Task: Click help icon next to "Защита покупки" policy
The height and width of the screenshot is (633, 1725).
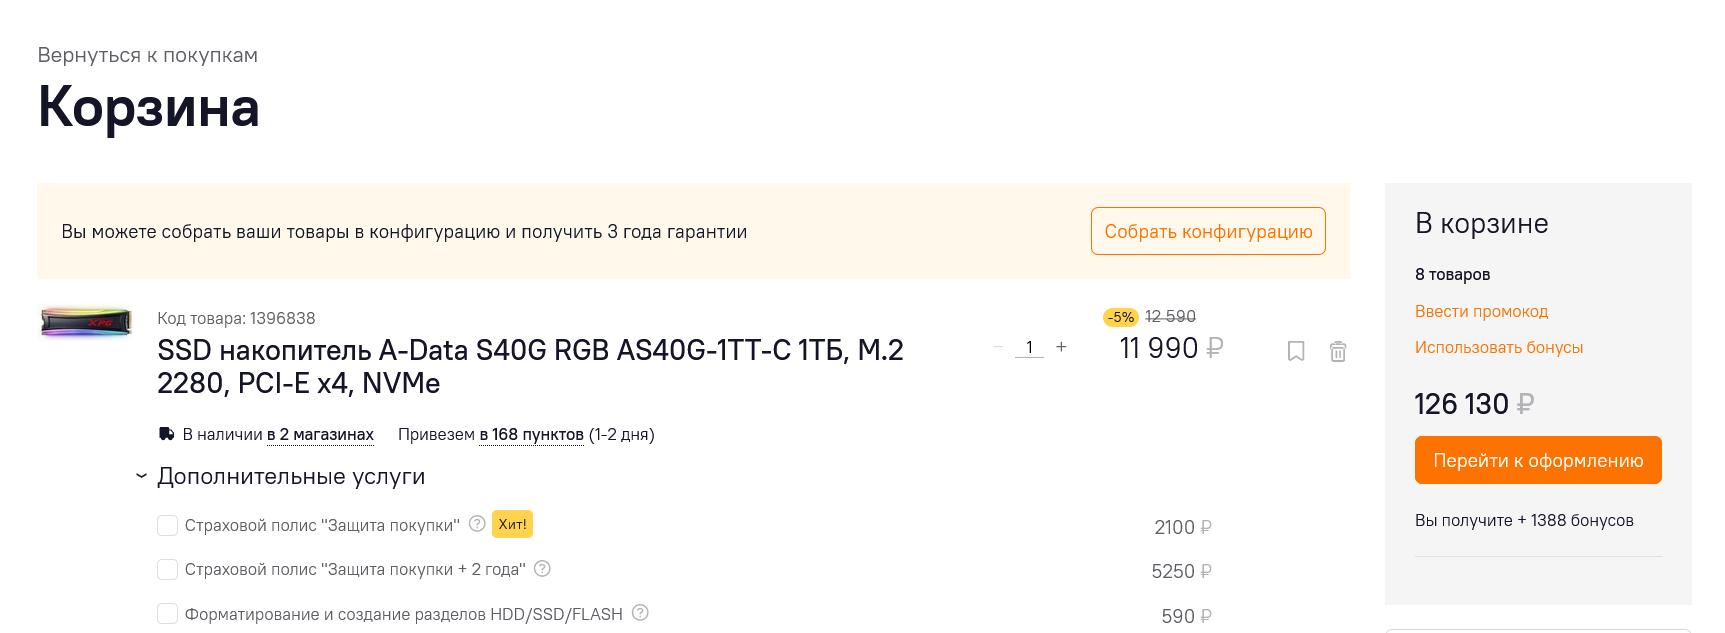Action: click(x=478, y=524)
